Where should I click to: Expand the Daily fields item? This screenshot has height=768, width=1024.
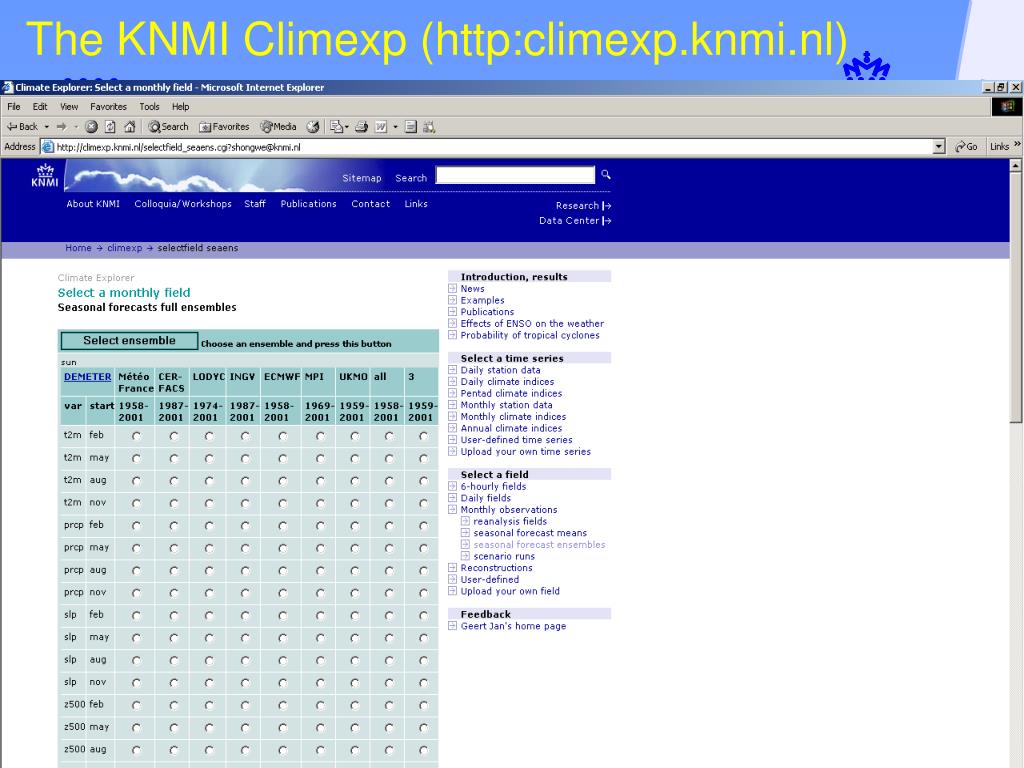pyautogui.click(x=453, y=498)
